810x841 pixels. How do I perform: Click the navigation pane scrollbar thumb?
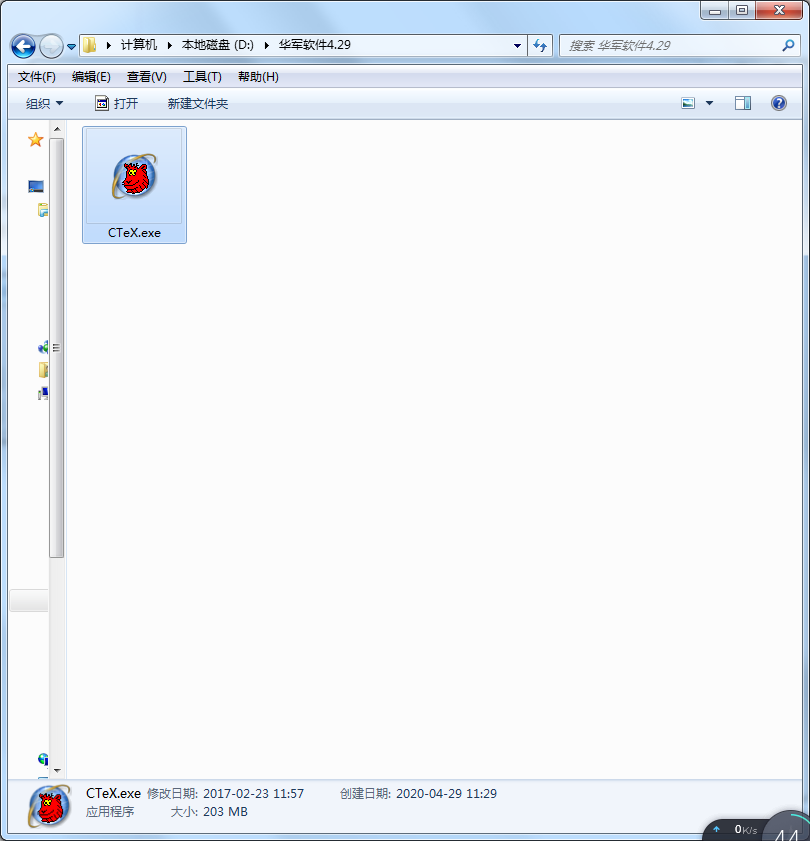tap(56, 348)
